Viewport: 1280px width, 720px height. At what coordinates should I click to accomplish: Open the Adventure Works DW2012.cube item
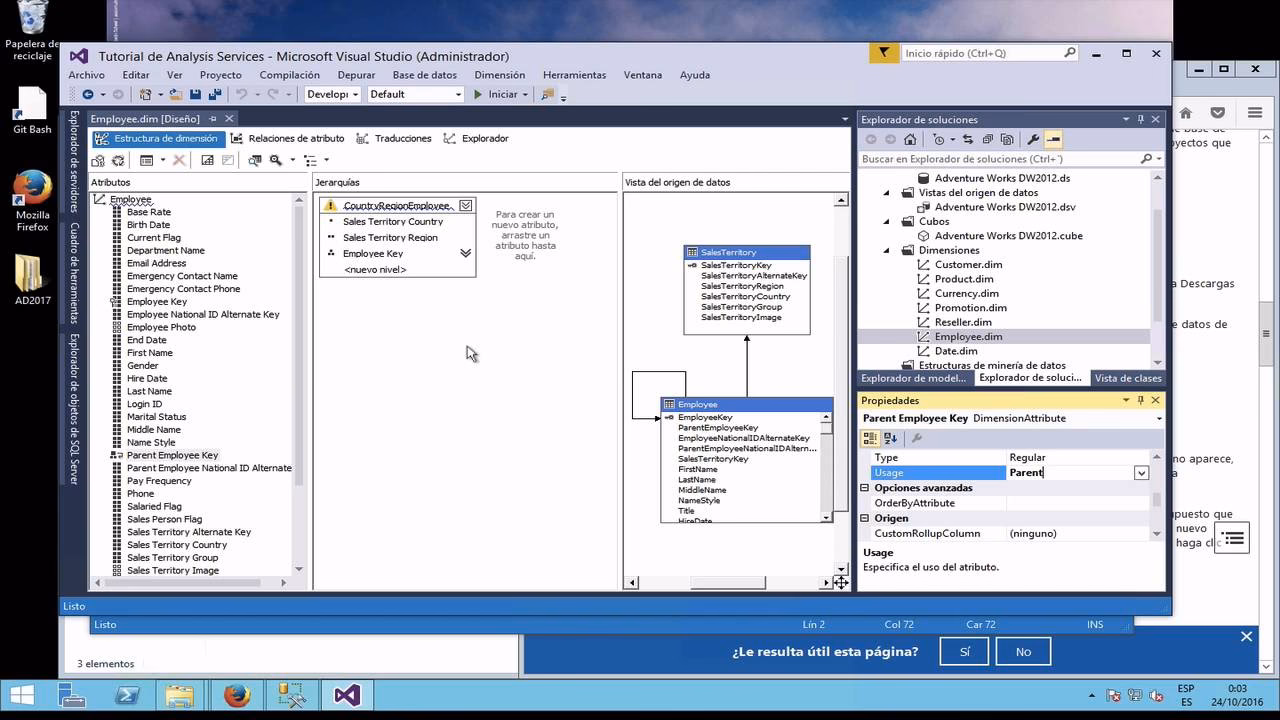coord(1008,236)
